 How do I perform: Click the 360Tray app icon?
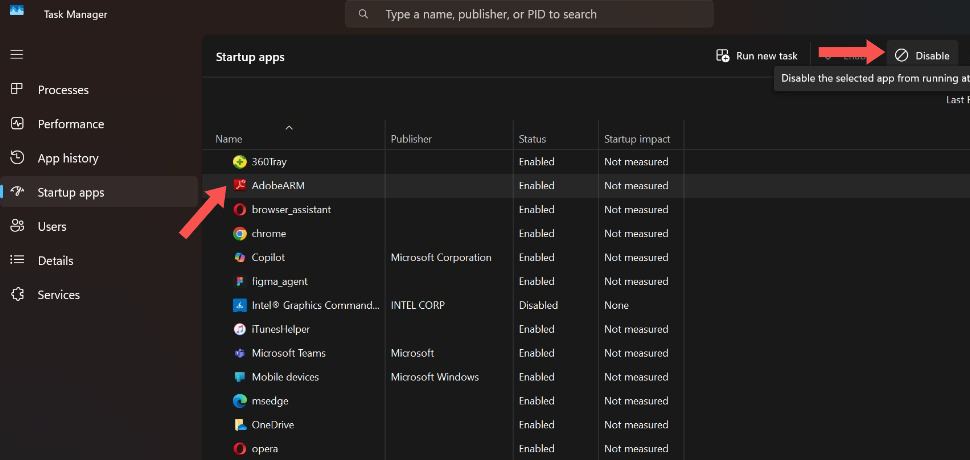(x=240, y=162)
